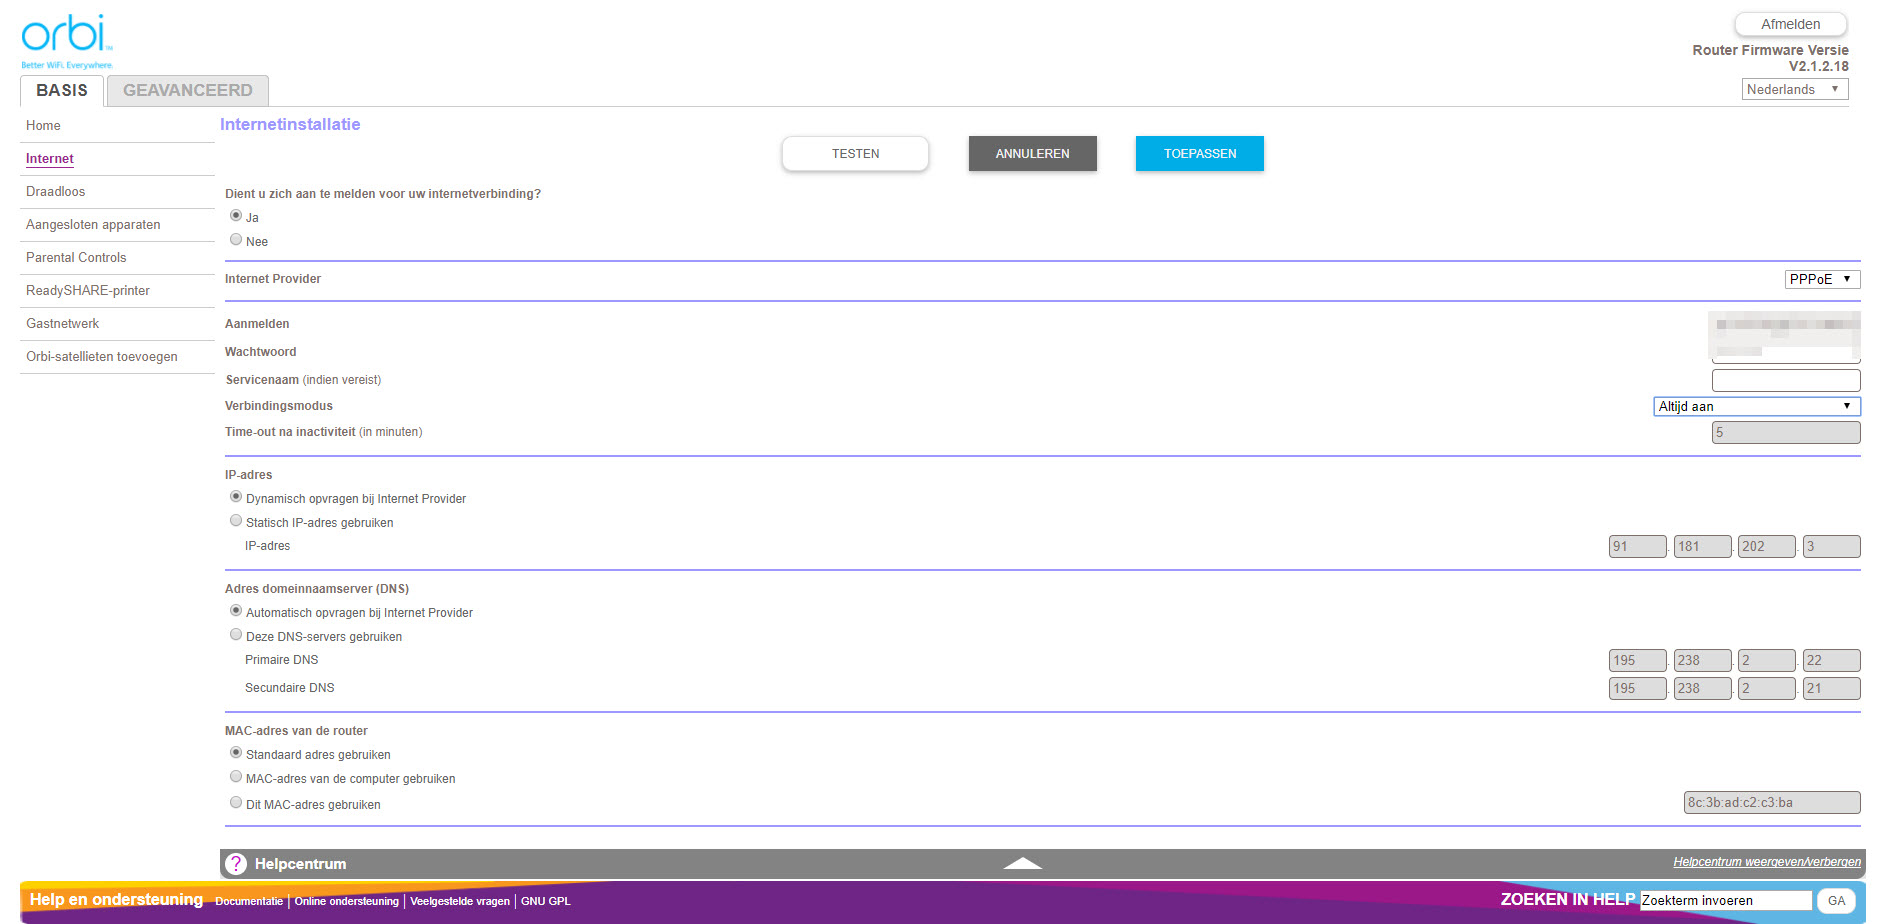Click the IP-adres last octet field 3
The image size is (1886, 924).
[1832, 547]
